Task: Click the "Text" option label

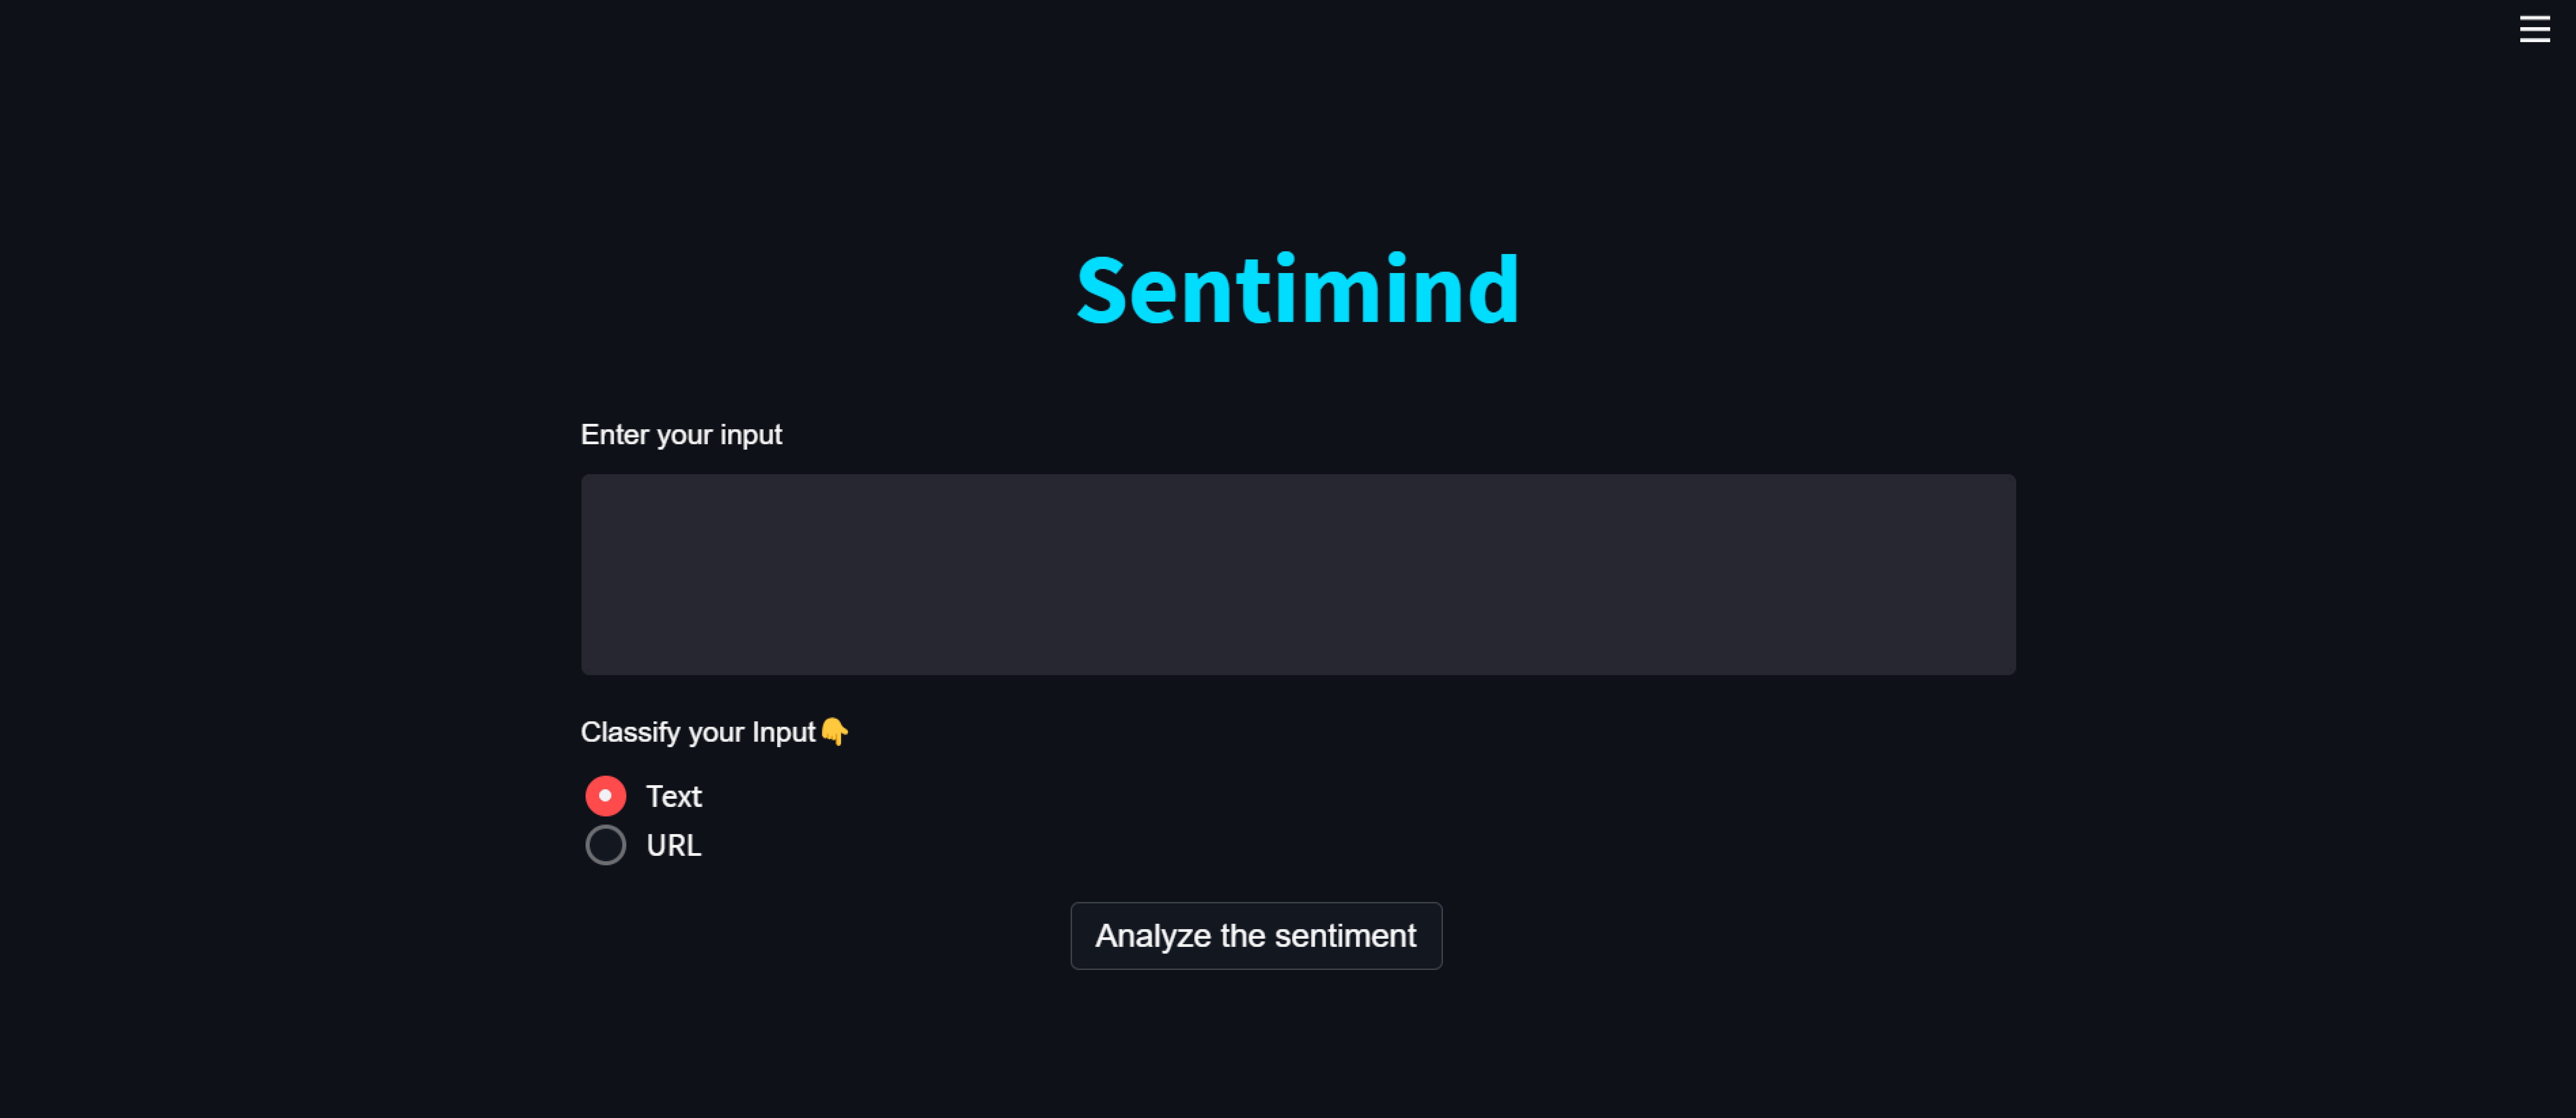Action: [x=673, y=796]
